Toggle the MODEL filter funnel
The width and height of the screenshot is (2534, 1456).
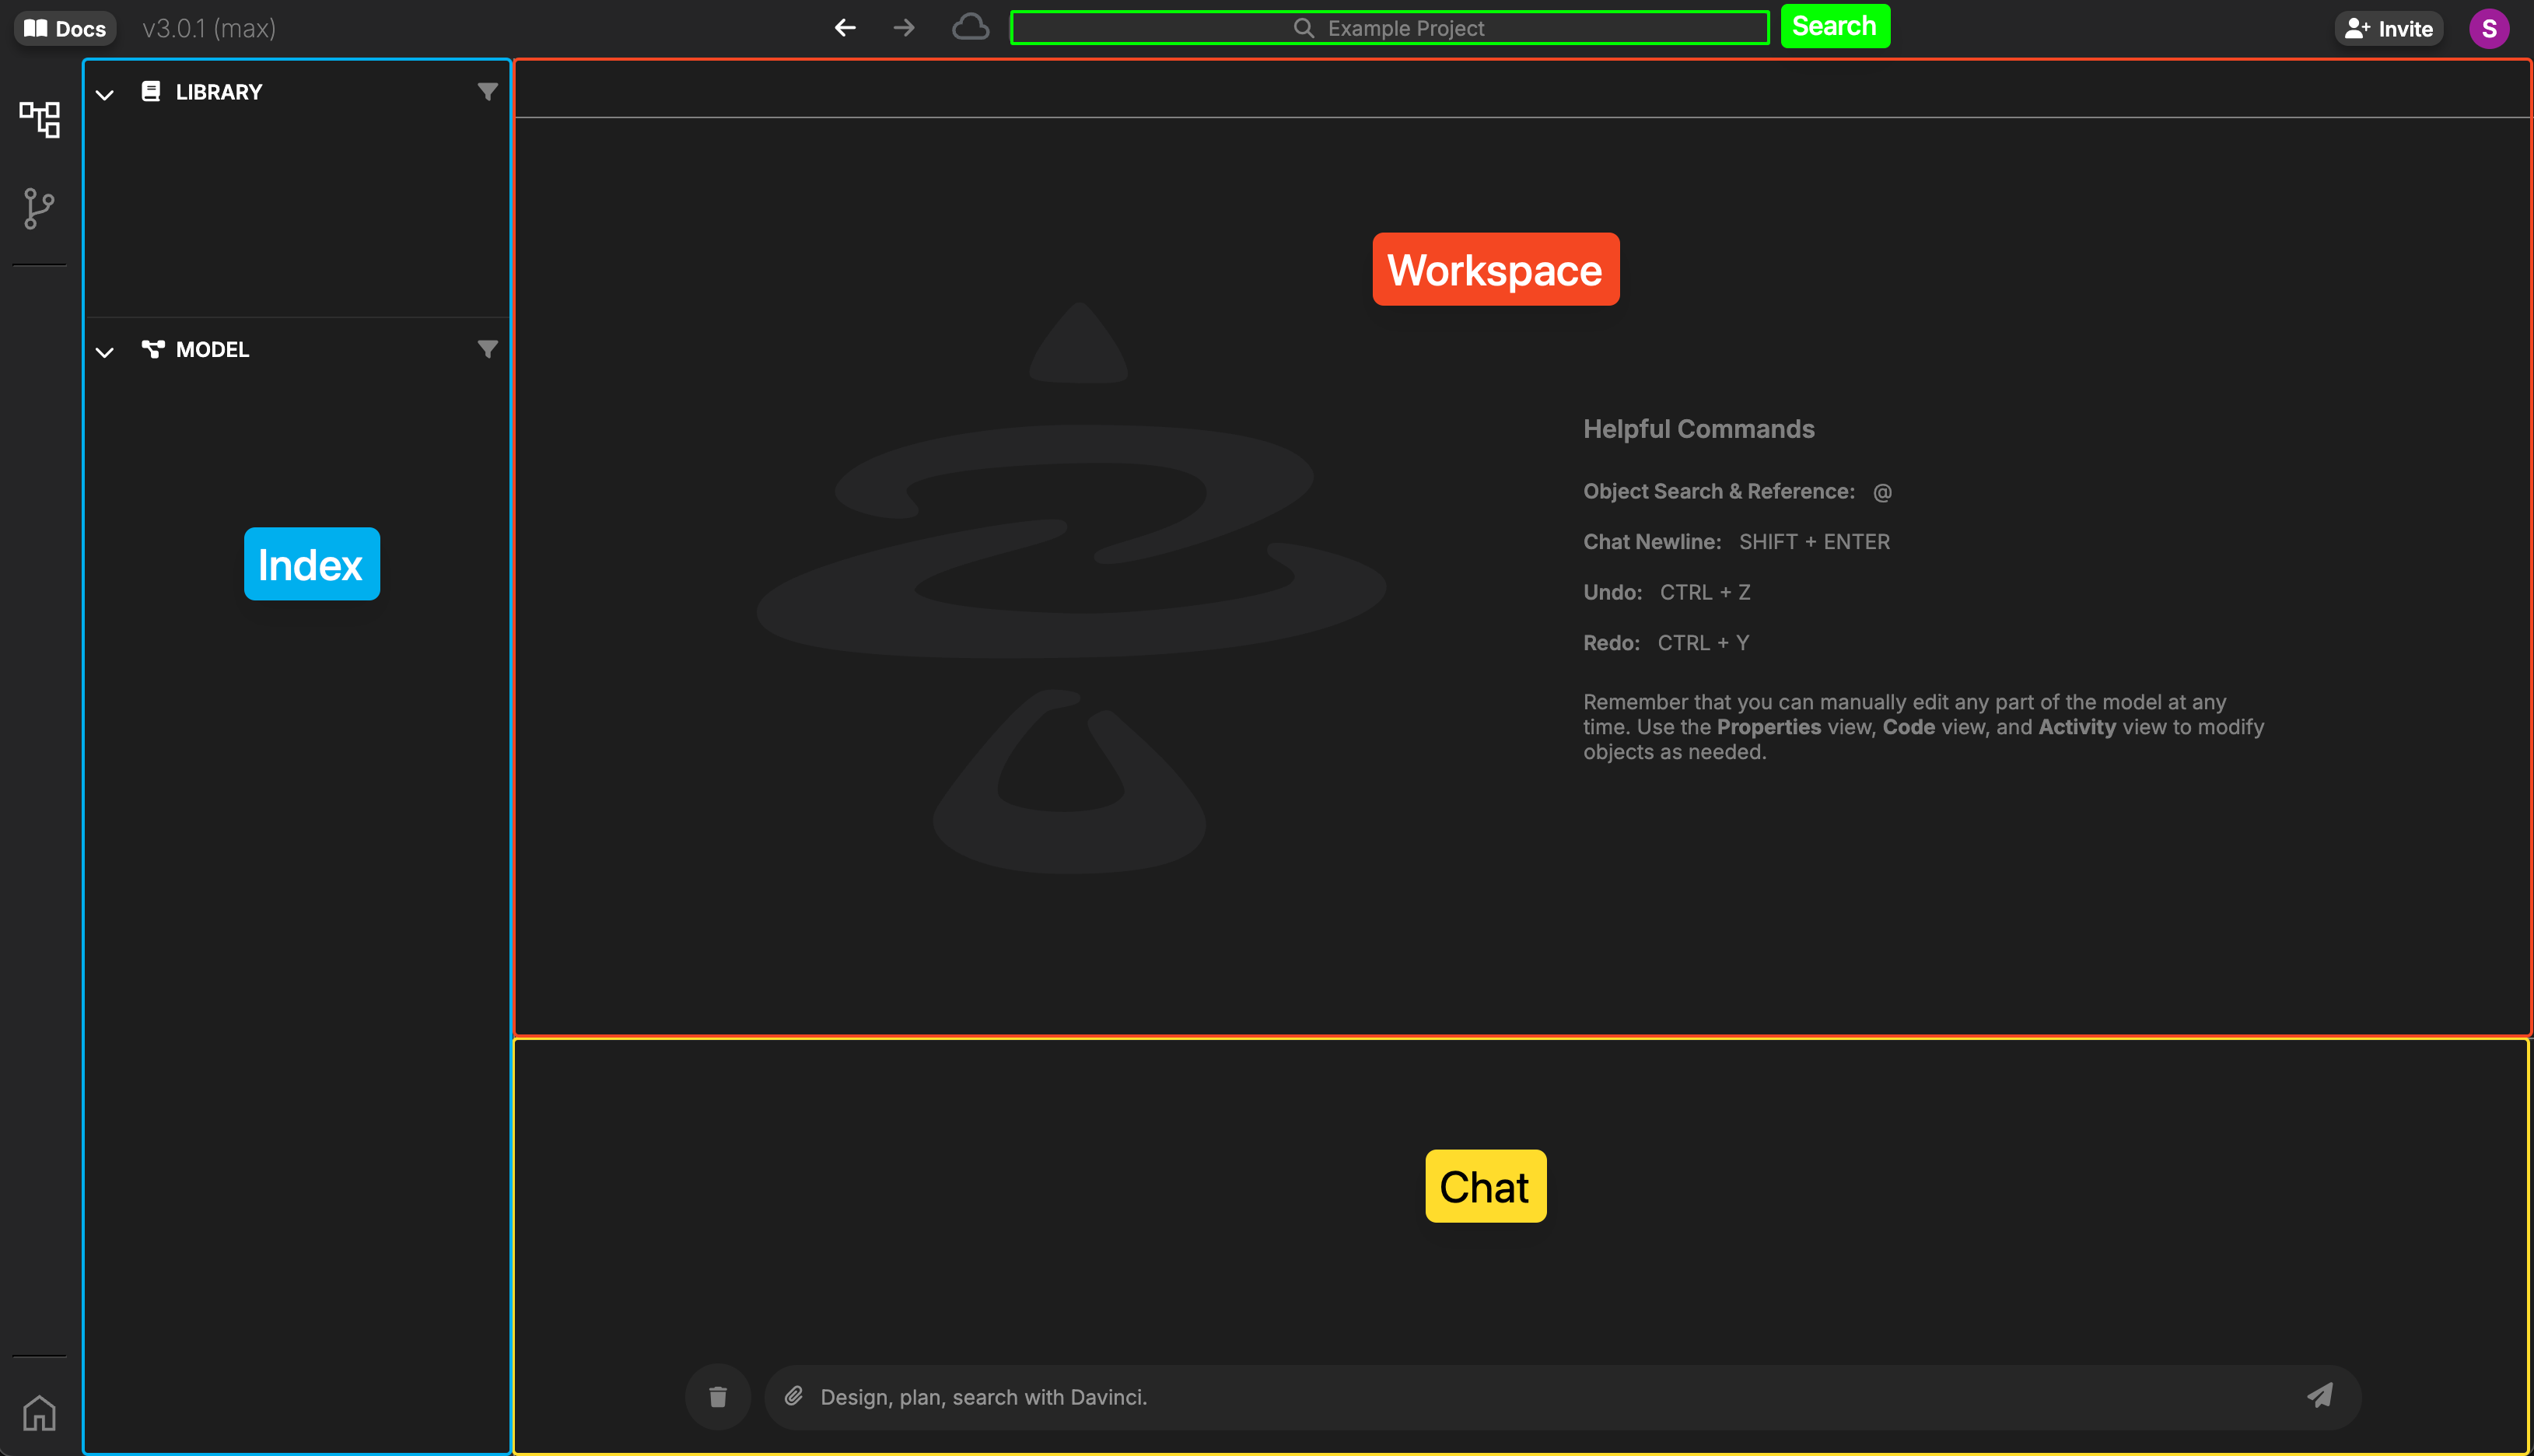(487, 349)
